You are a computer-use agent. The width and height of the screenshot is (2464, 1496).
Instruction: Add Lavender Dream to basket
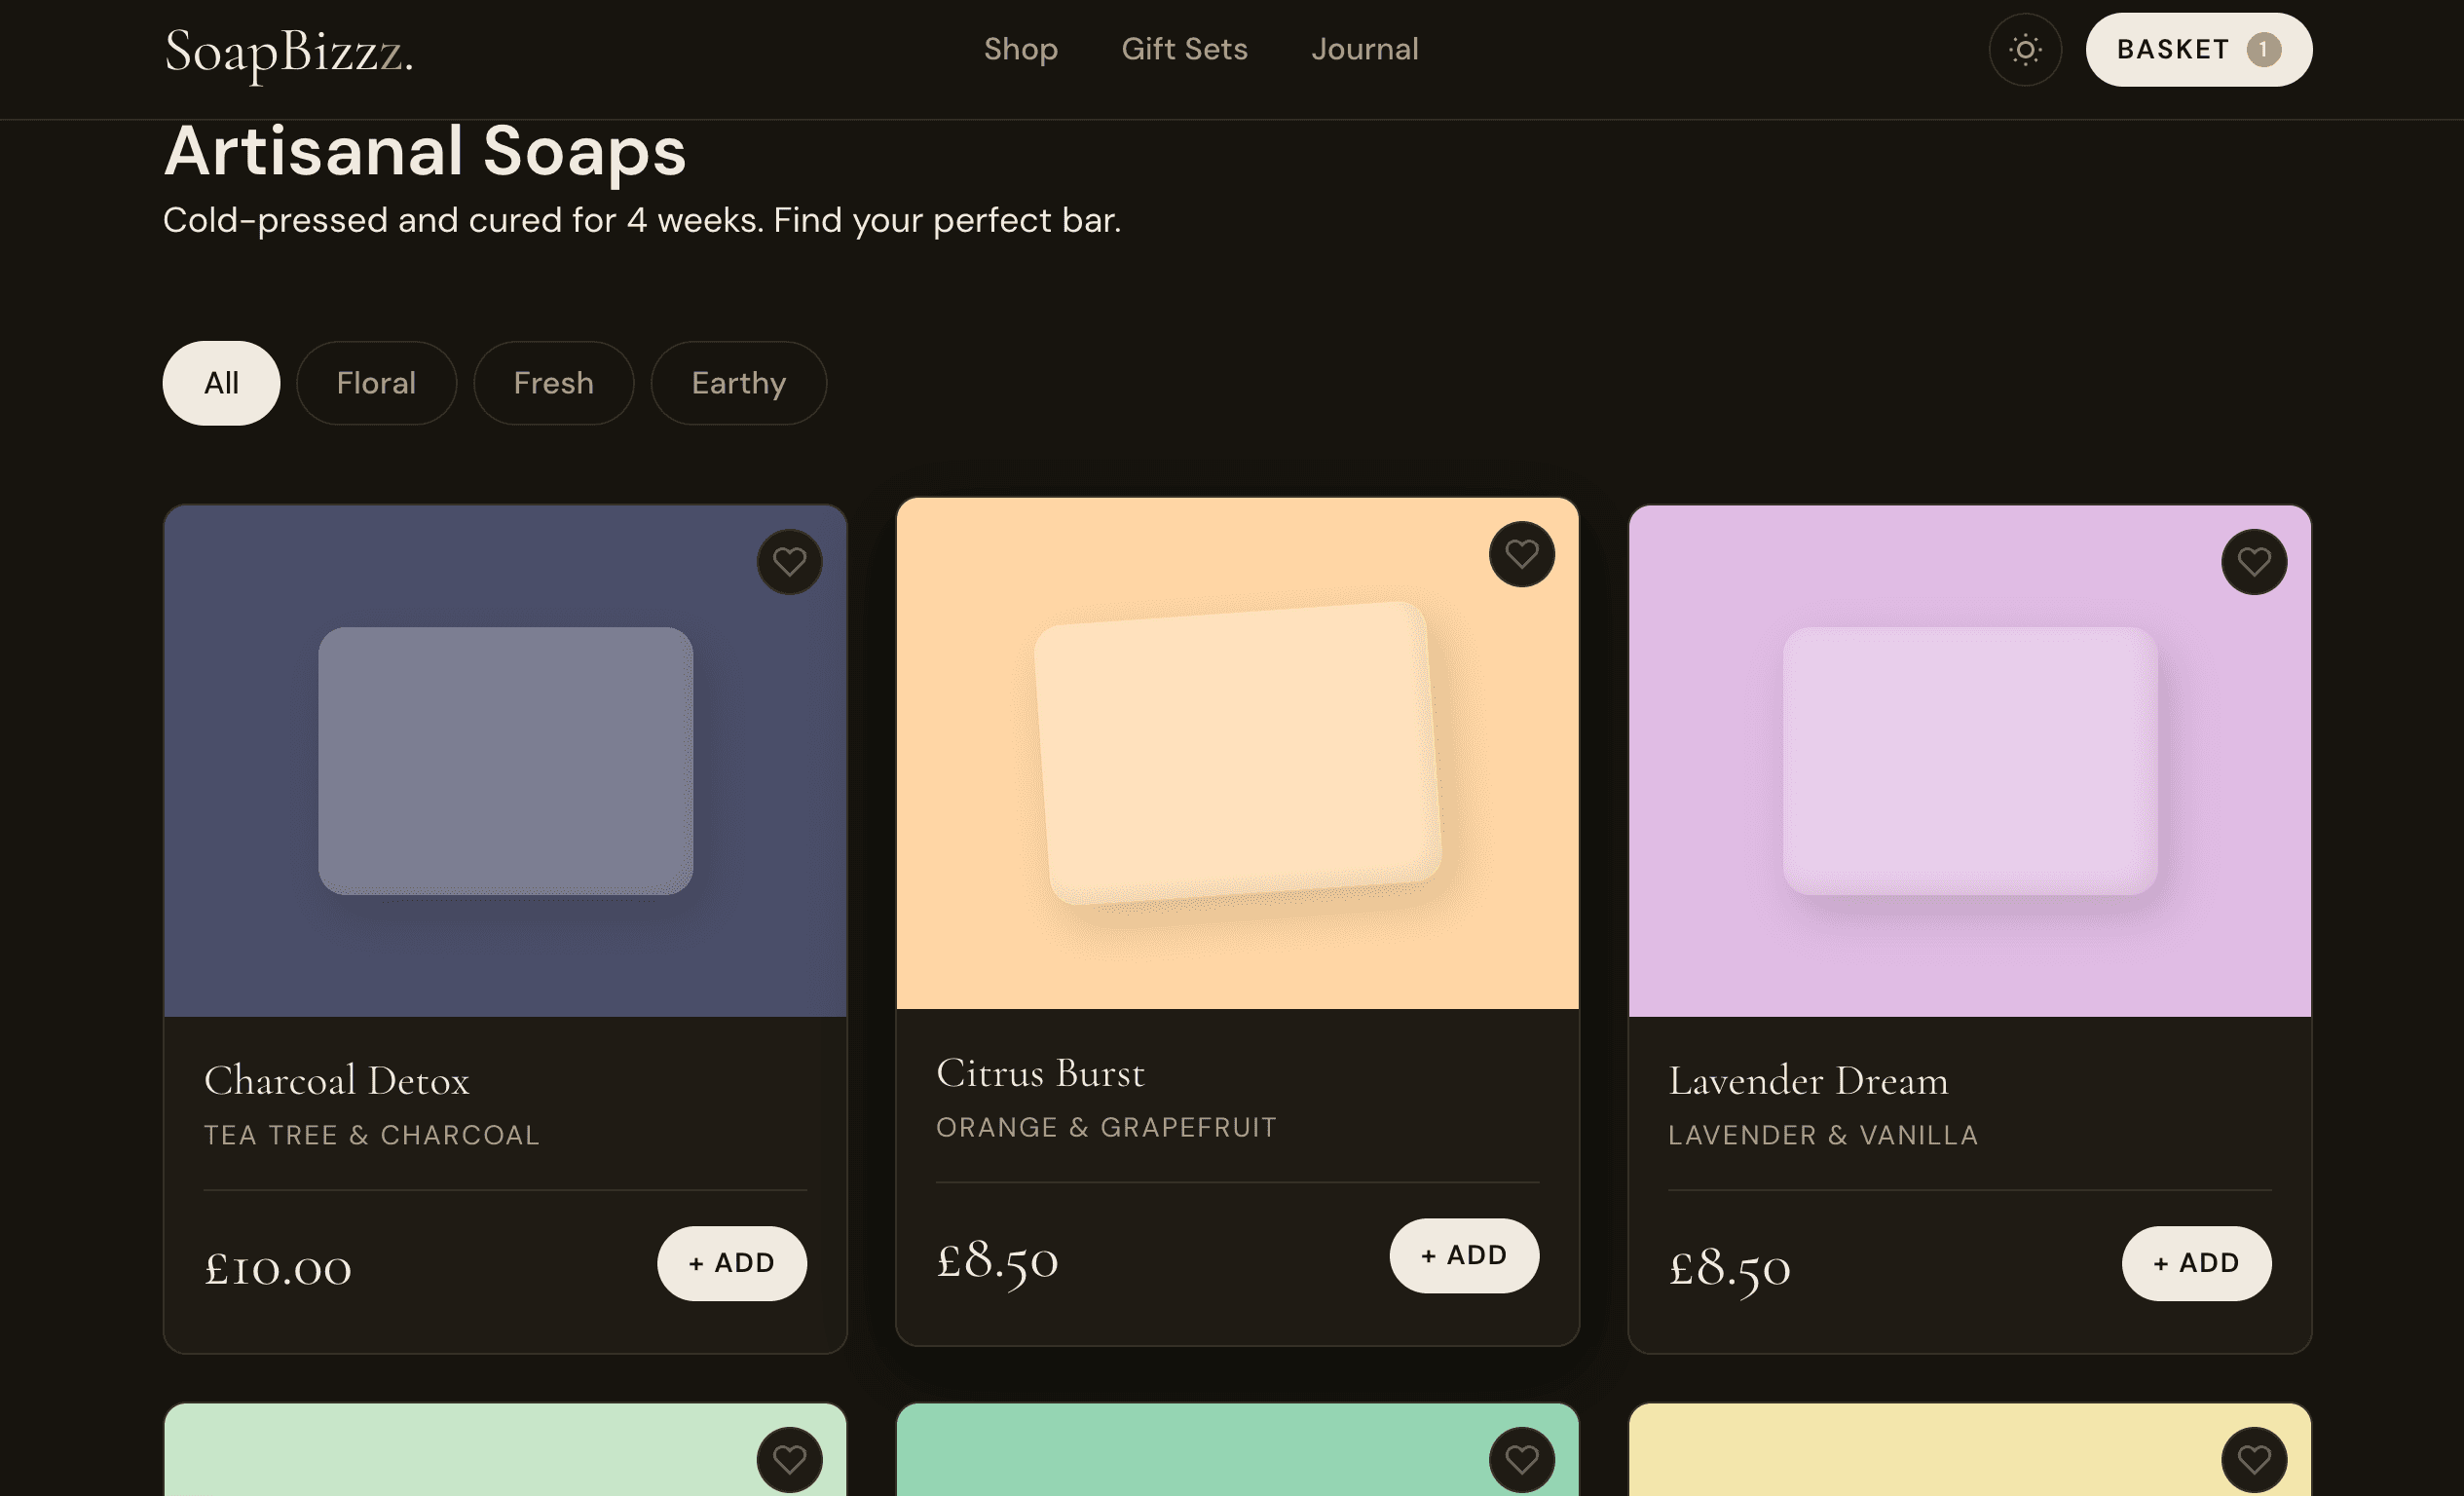point(2196,1263)
